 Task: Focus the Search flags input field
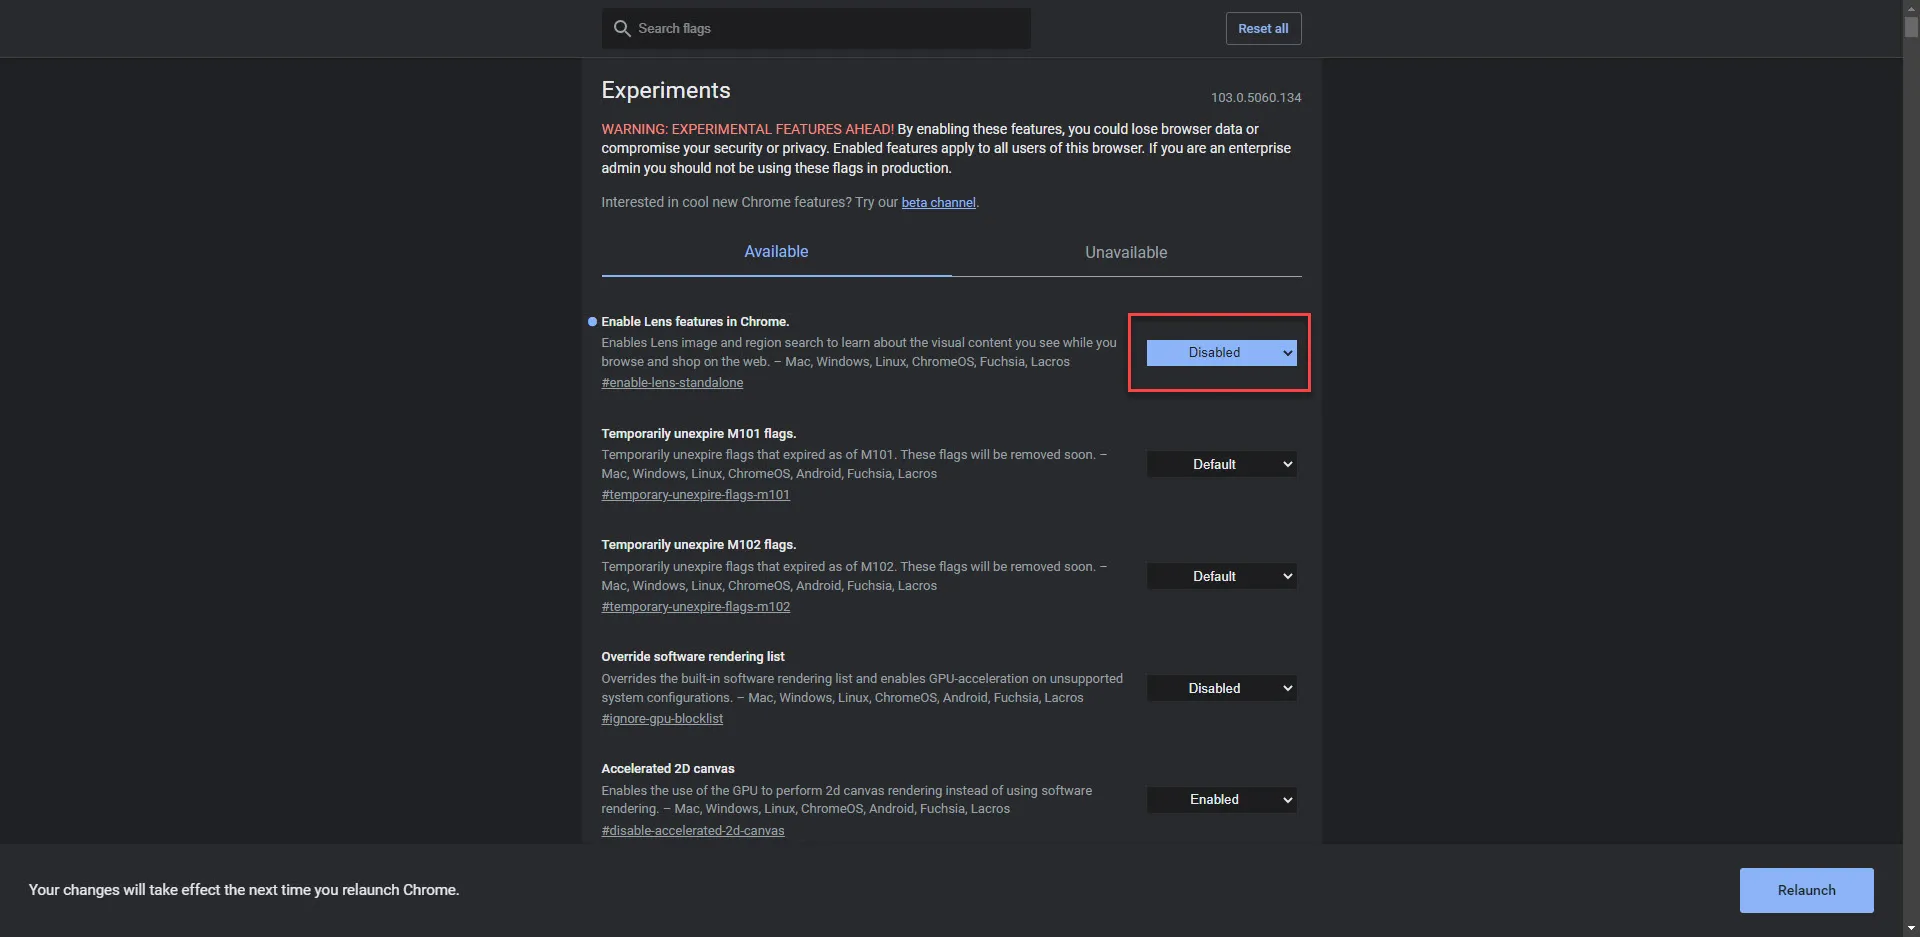pyautogui.click(x=816, y=28)
